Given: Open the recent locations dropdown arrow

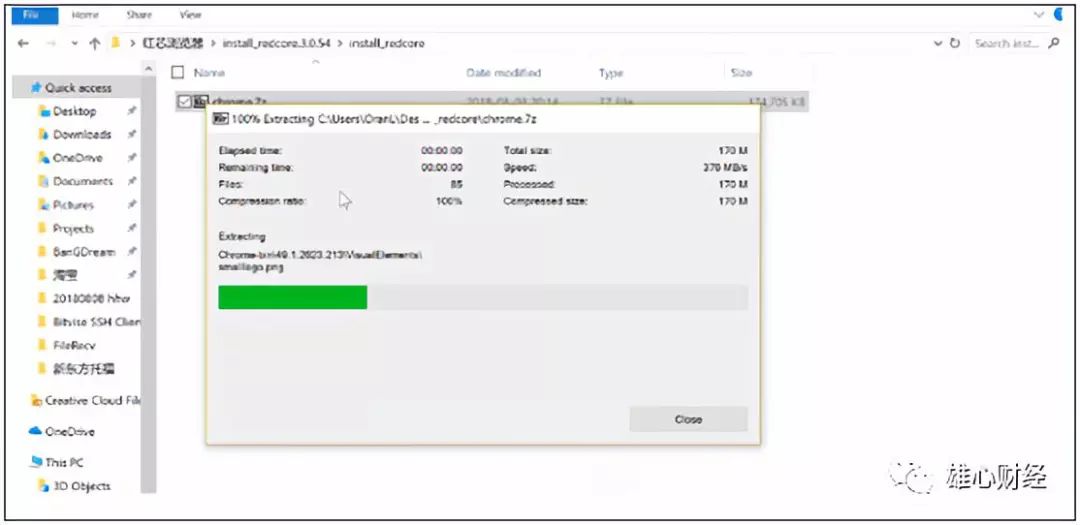Looking at the screenshot, I should pos(74,43).
